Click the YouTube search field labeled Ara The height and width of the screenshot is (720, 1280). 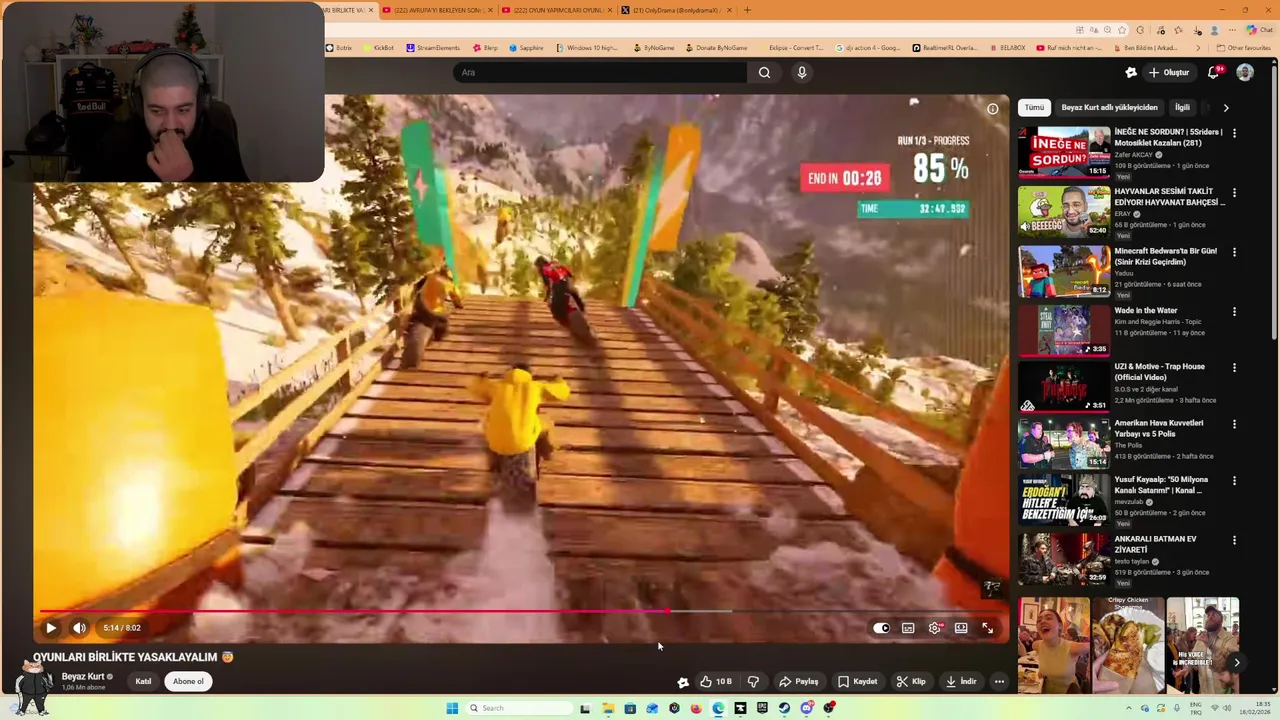click(600, 72)
